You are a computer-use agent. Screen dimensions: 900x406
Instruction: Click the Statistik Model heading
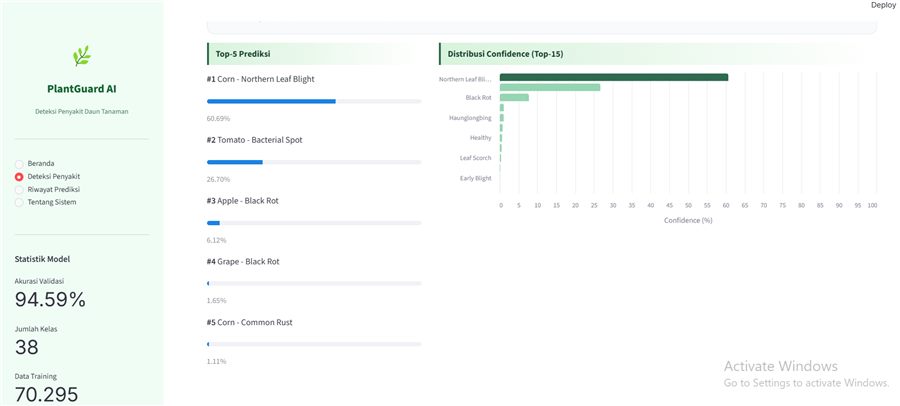click(42, 259)
